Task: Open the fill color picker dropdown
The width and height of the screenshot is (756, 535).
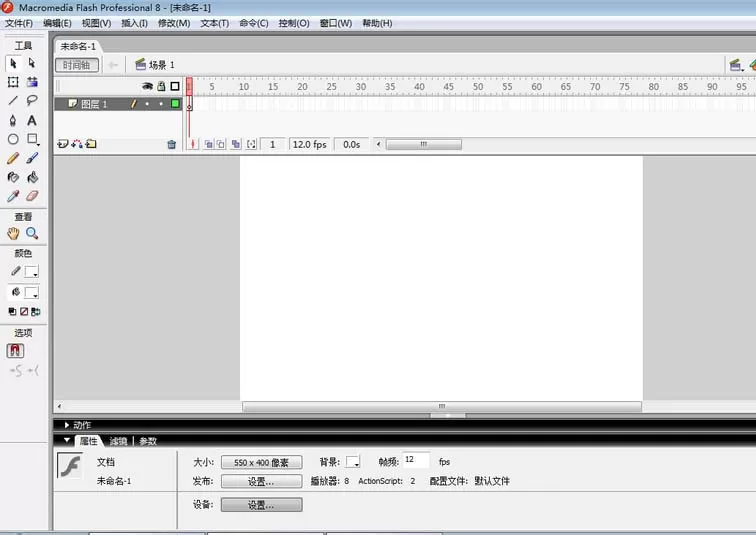Action: [x=32, y=293]
